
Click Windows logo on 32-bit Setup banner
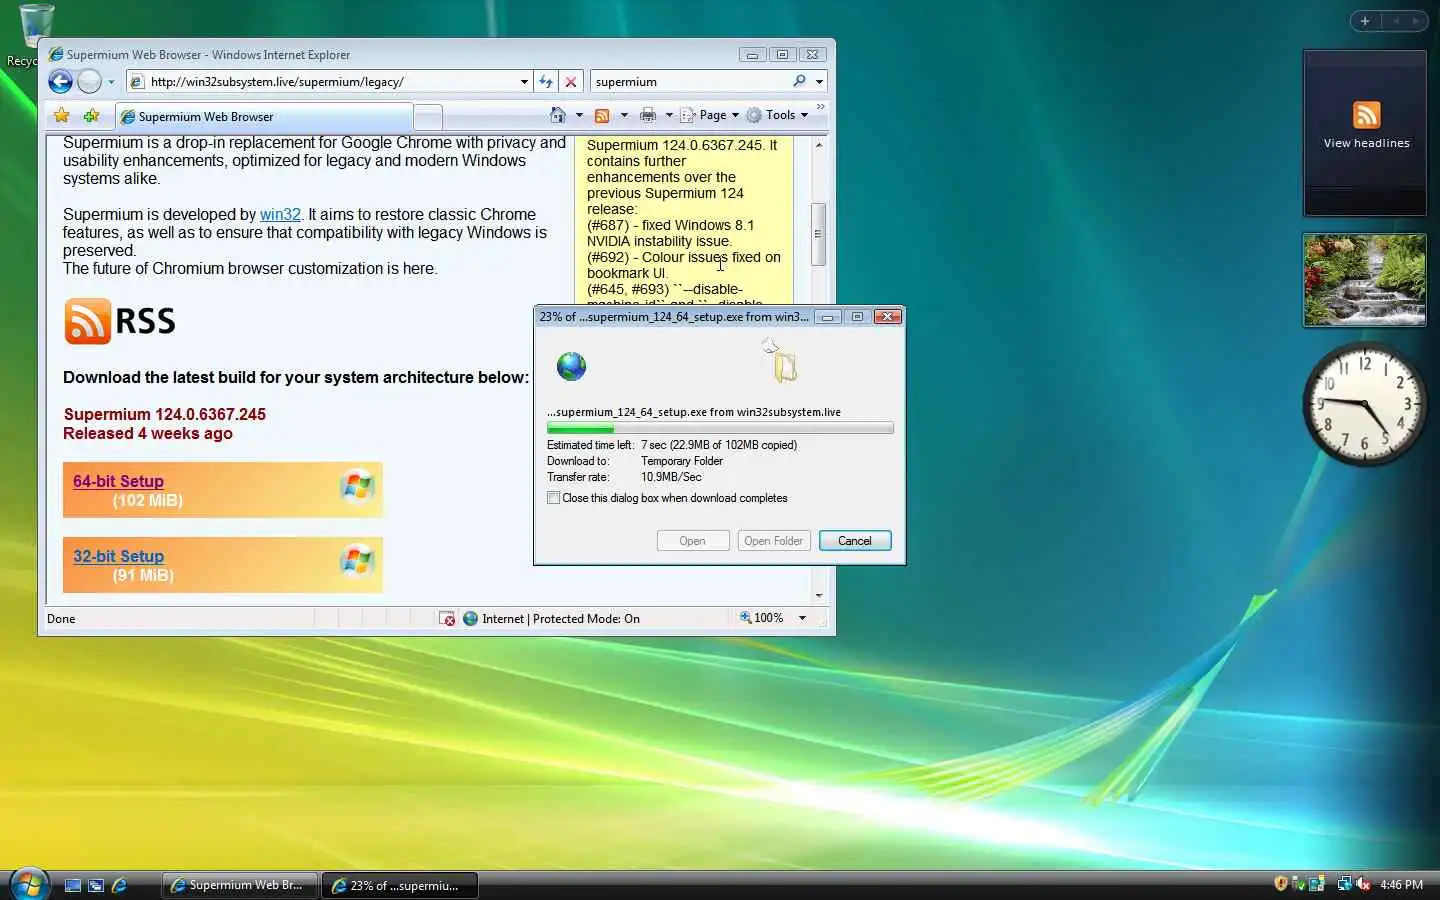(357, 561)
